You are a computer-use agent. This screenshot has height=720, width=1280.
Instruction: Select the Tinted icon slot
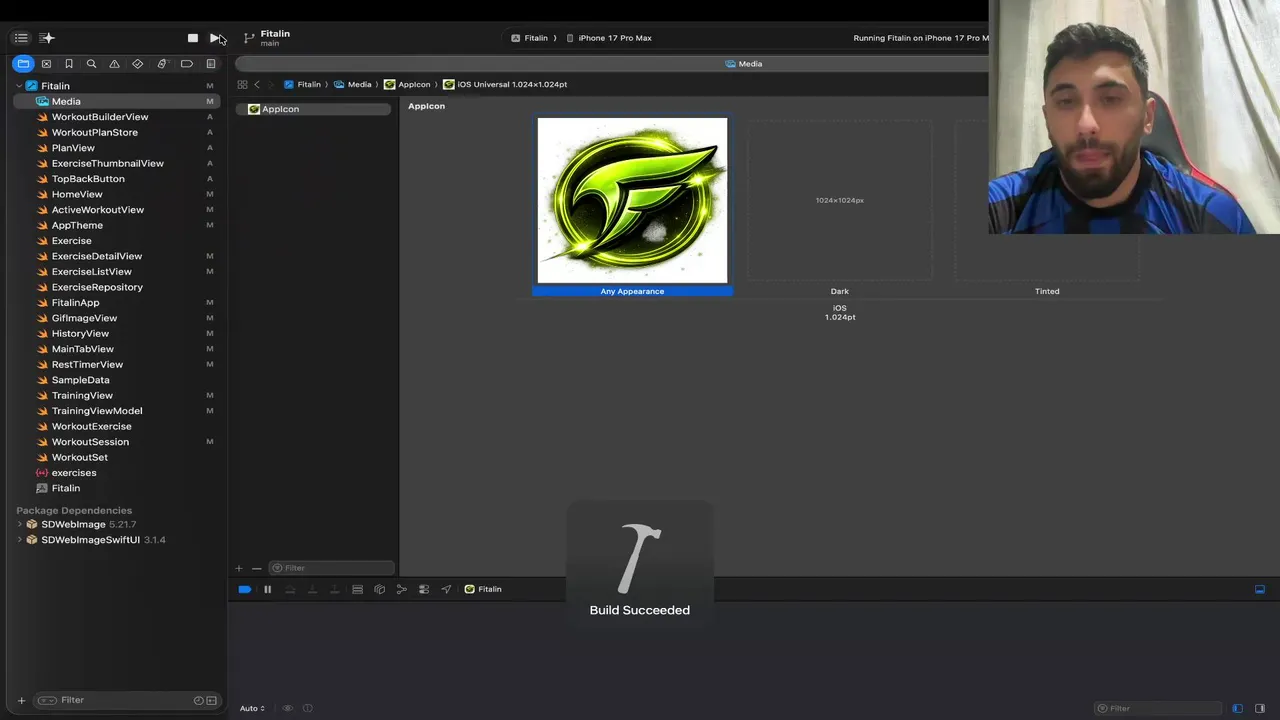(x=1047, y=201)
